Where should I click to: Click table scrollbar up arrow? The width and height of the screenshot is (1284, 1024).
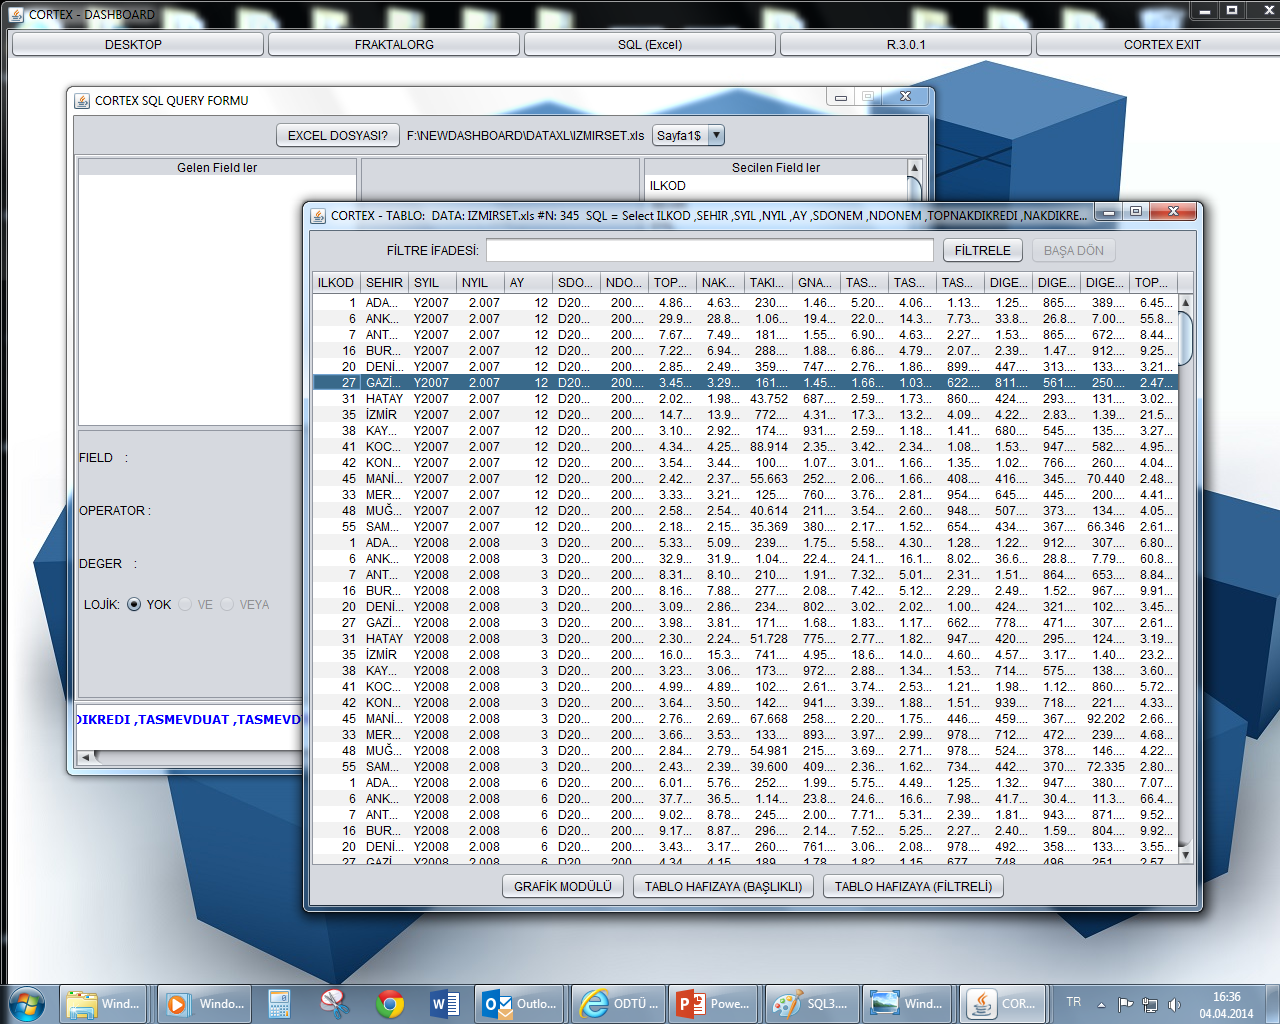(1186, 302)
